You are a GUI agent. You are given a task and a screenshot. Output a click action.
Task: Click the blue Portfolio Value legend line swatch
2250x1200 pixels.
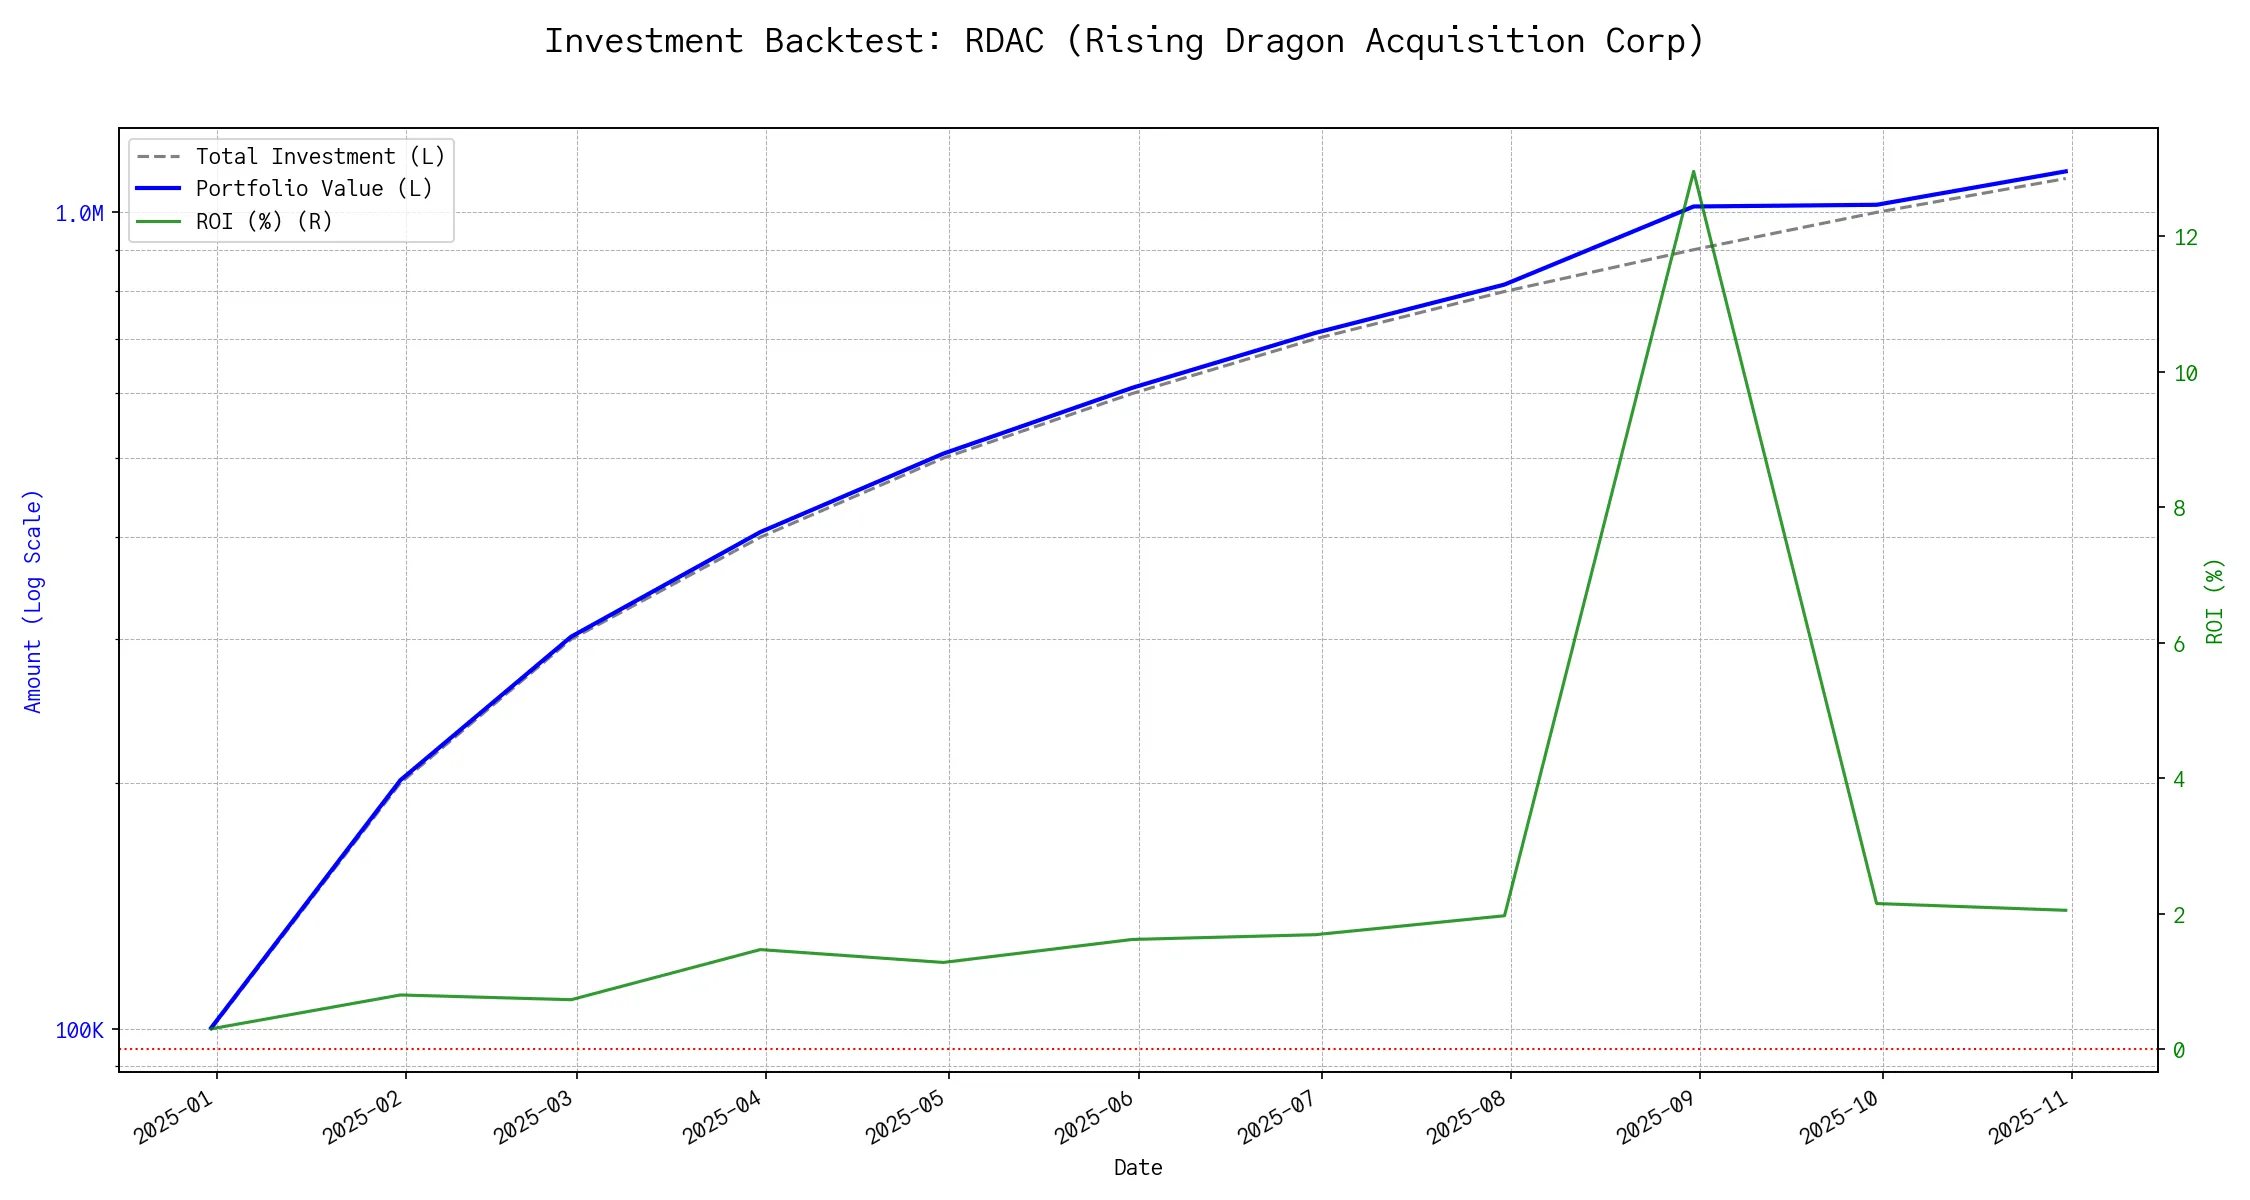[158, 189]
